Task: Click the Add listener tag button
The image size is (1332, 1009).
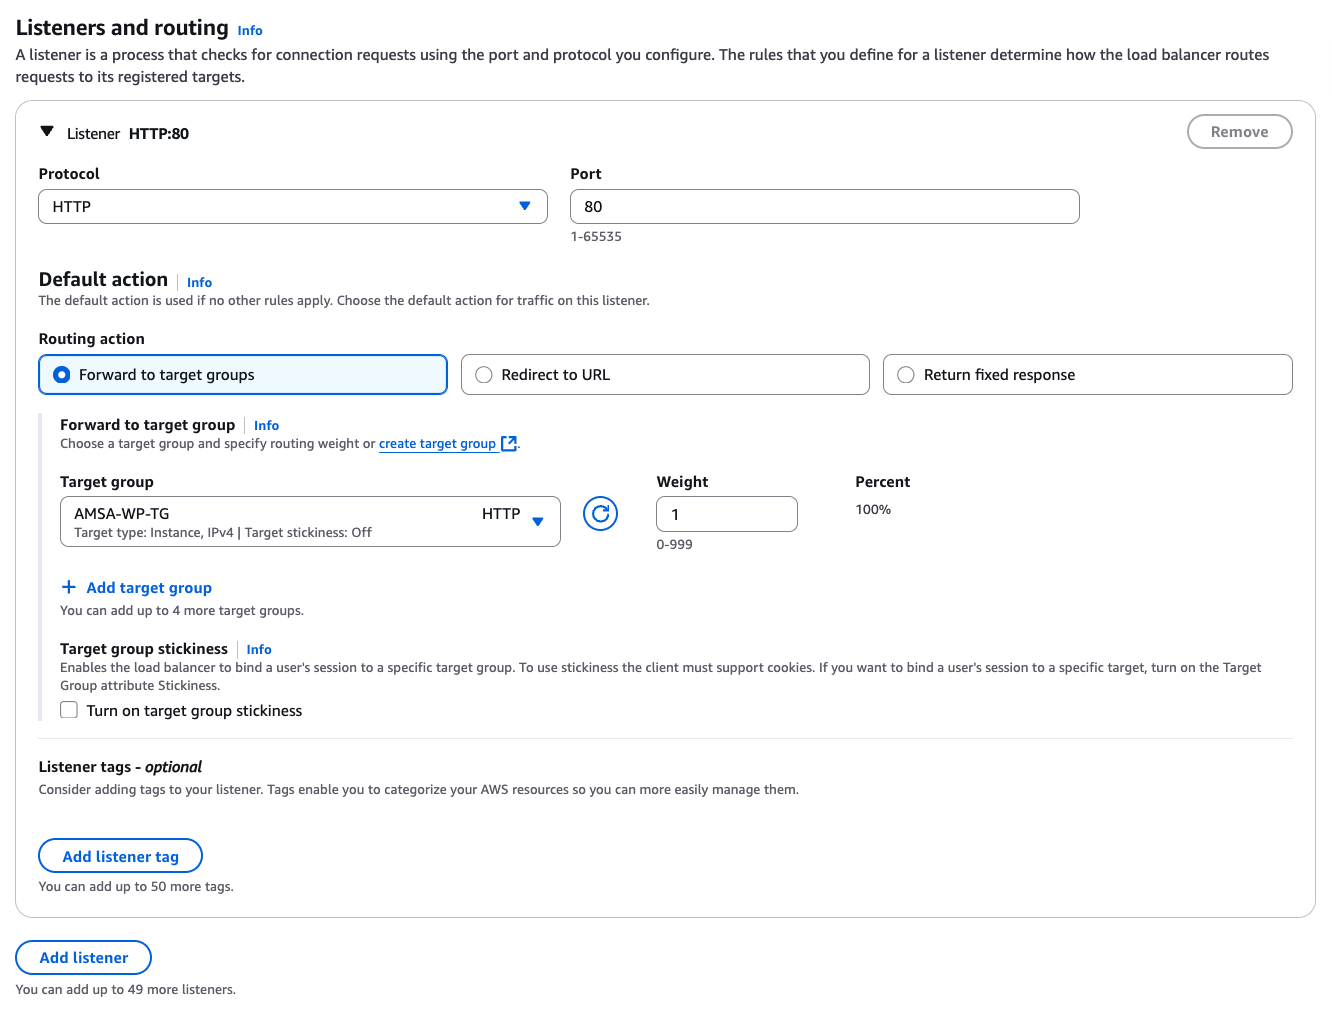Action: (x=120, y=857)
